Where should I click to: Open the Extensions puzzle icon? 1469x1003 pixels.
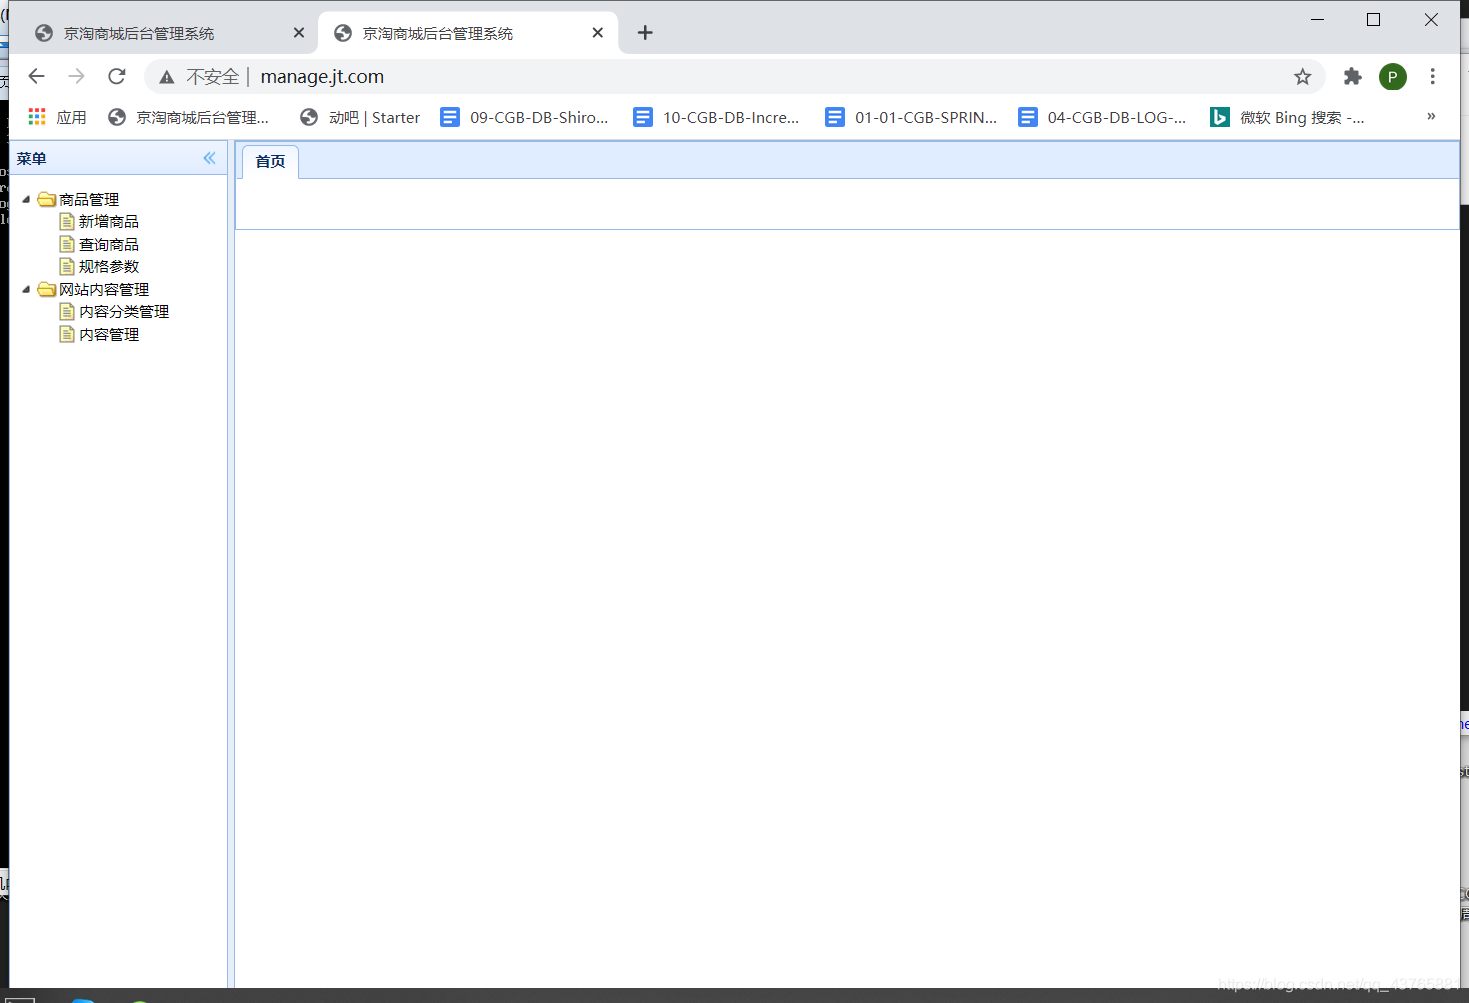[x=1352, y=76]
